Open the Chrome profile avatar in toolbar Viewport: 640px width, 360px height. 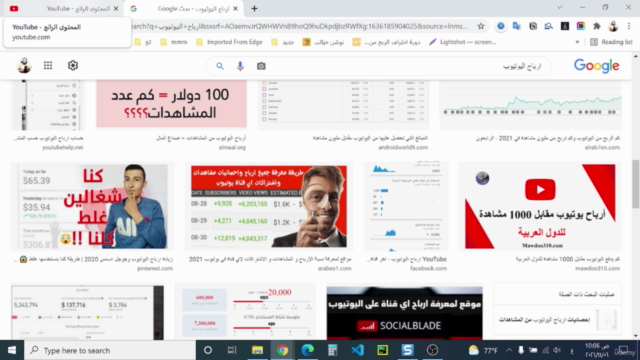point(613,27)
